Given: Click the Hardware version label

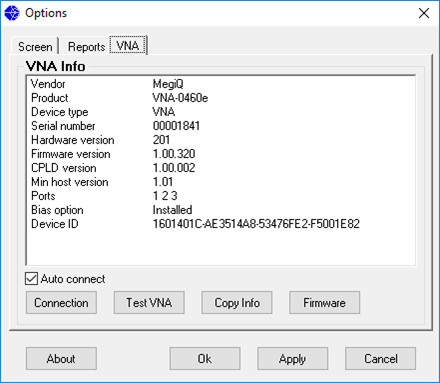Looking at the screenshot, I should pyautogui.click(x=73, y=140).
